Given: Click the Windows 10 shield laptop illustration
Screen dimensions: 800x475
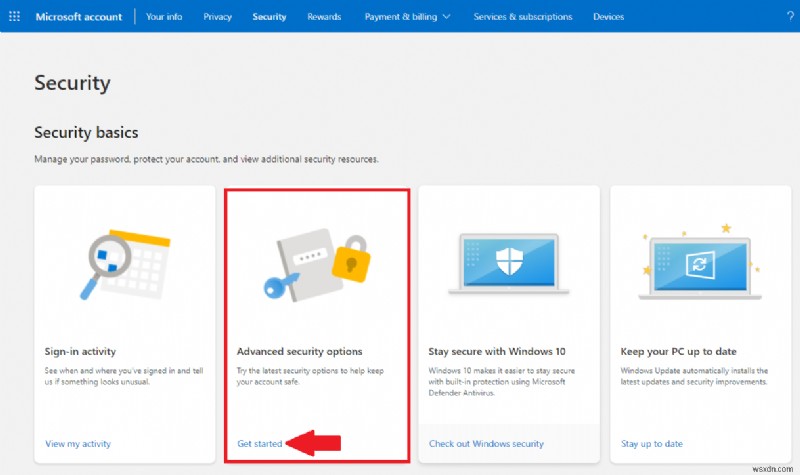Looking at the screenshot, I should [509, 264].
